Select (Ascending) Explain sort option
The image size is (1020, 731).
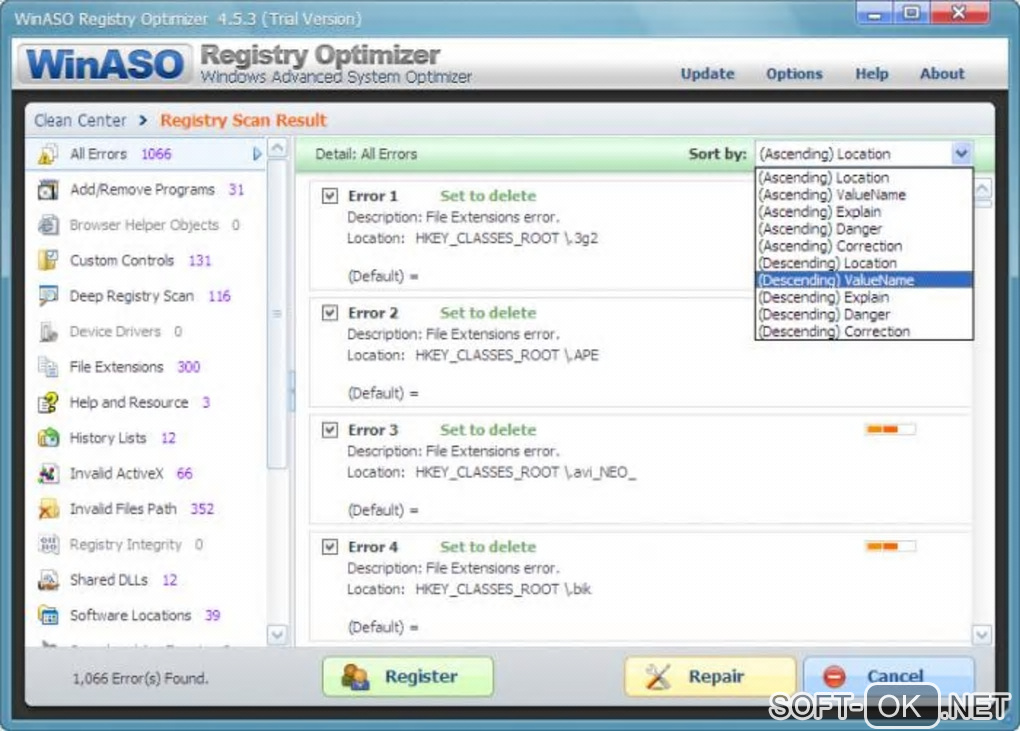pos(864,211)
